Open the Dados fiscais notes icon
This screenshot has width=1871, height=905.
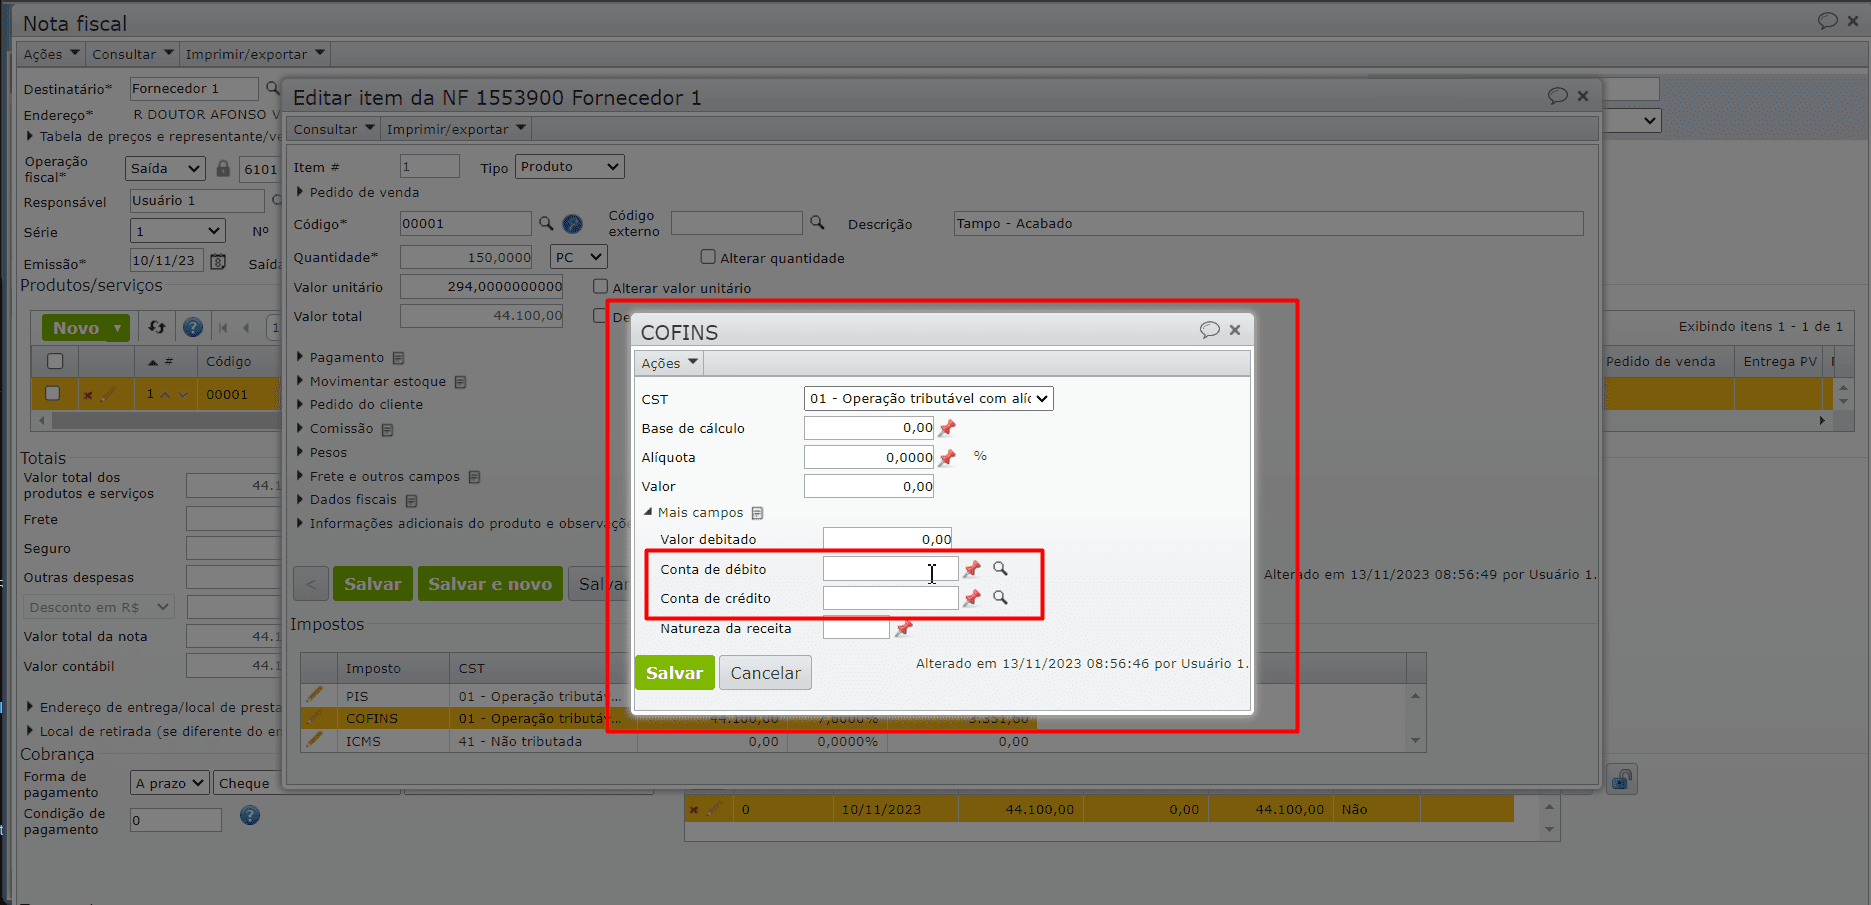click(411, 500)
